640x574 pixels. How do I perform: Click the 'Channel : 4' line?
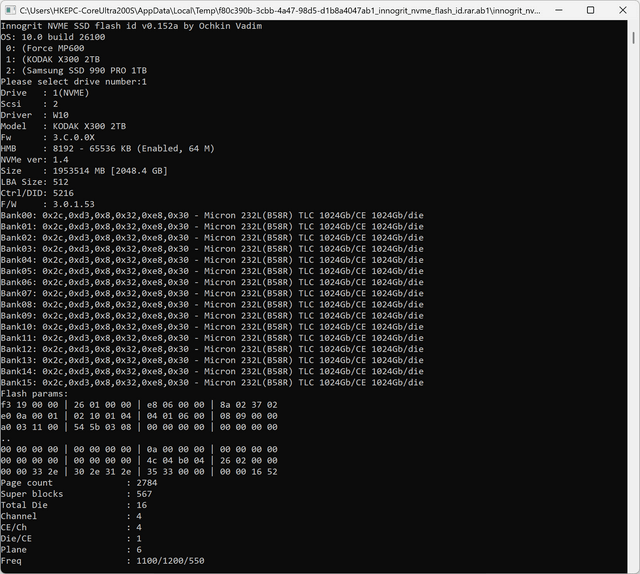[x=71, y=516]
